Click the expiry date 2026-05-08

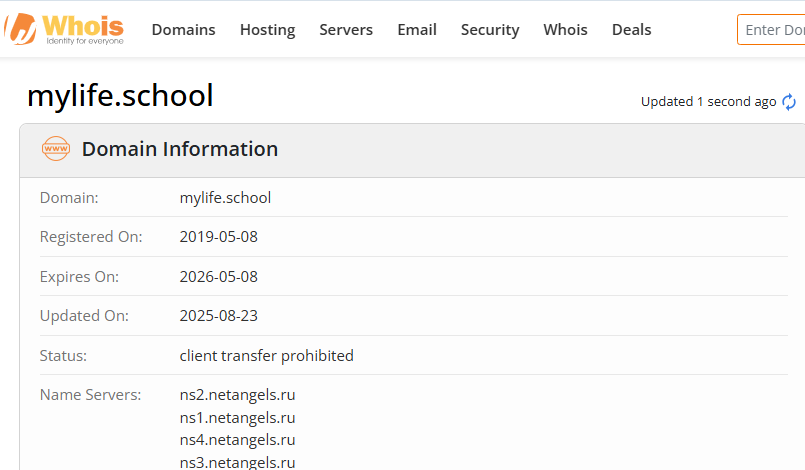(x=218, y=277)
